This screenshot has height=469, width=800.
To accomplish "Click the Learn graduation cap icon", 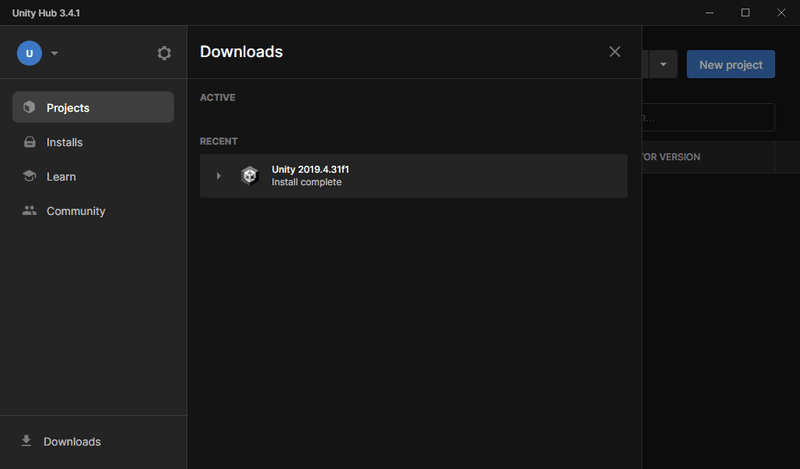I will tap(30, 176).
